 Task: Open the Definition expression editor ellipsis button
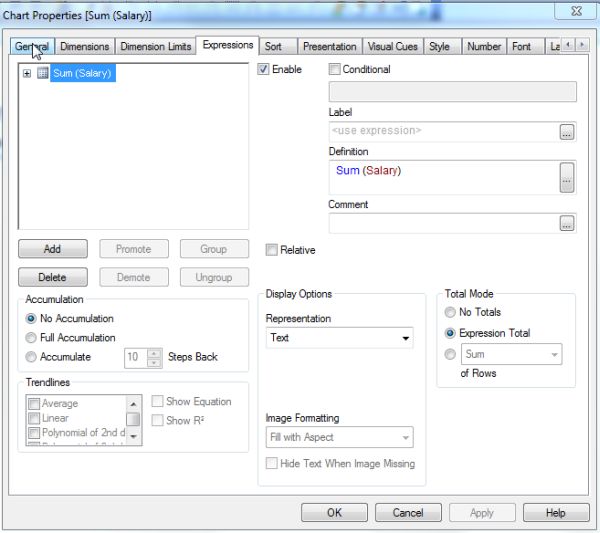[x=567, y=178]
